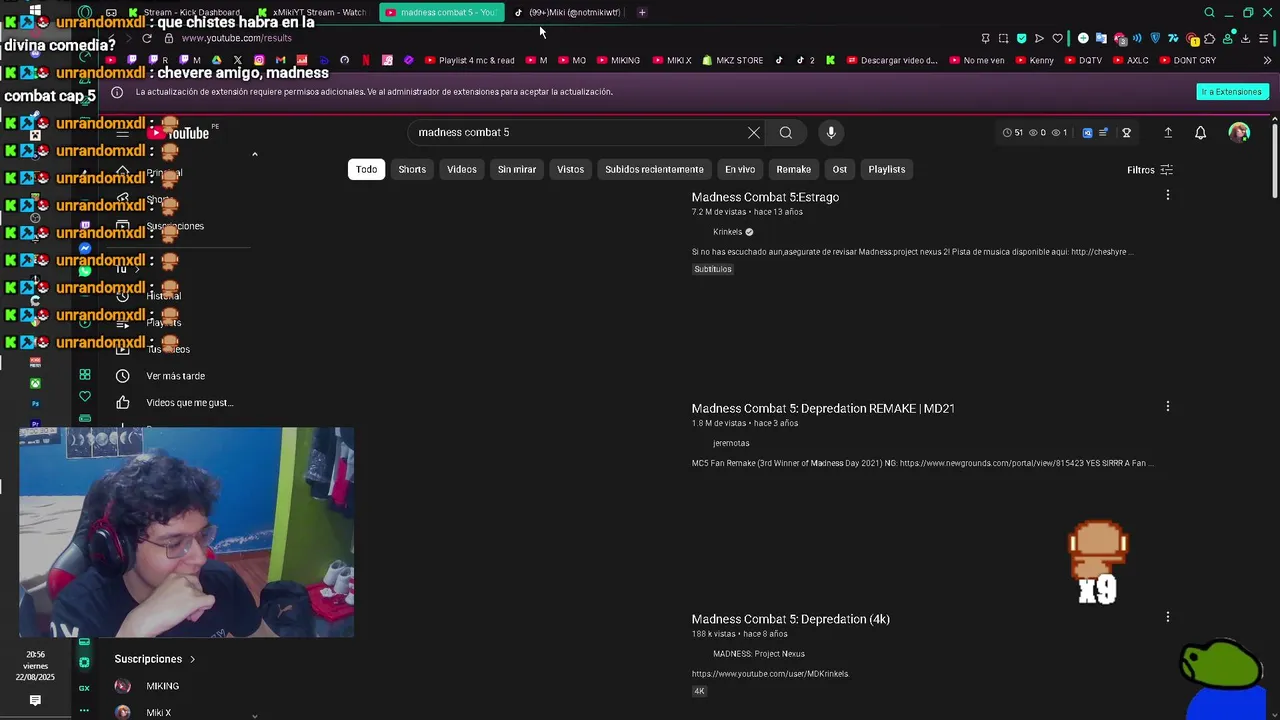Open YouTube notifications bell
The width and height of the screenshot is (1280, 720).
(1201, 132)
